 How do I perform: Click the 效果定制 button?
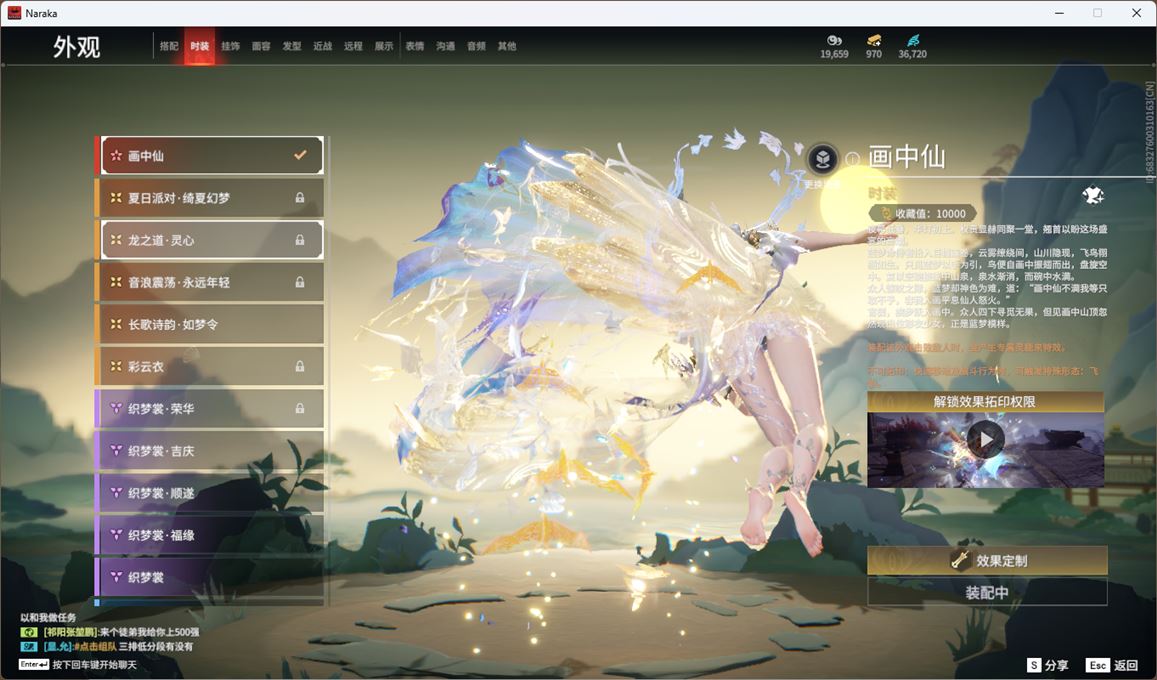[x=987, y=561]
